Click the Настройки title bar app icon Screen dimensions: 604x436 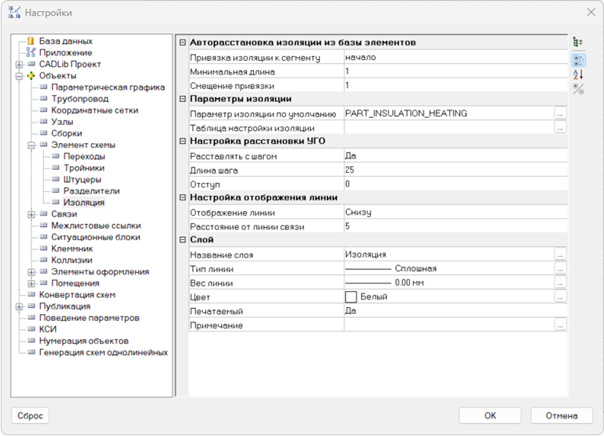coord(14,12)
